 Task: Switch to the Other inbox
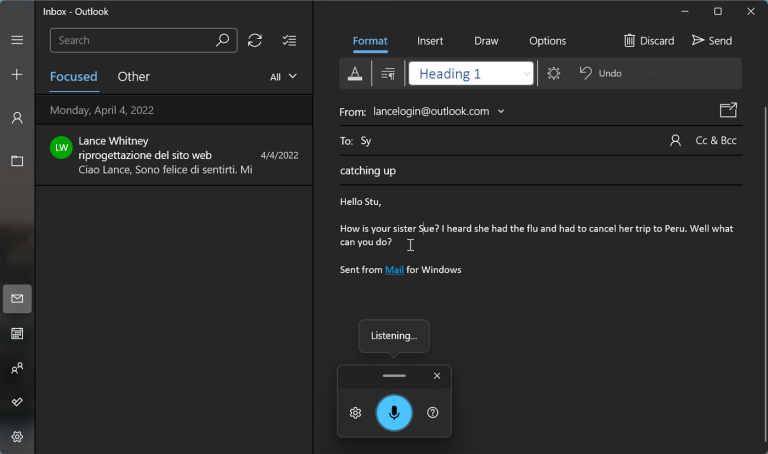133,76
